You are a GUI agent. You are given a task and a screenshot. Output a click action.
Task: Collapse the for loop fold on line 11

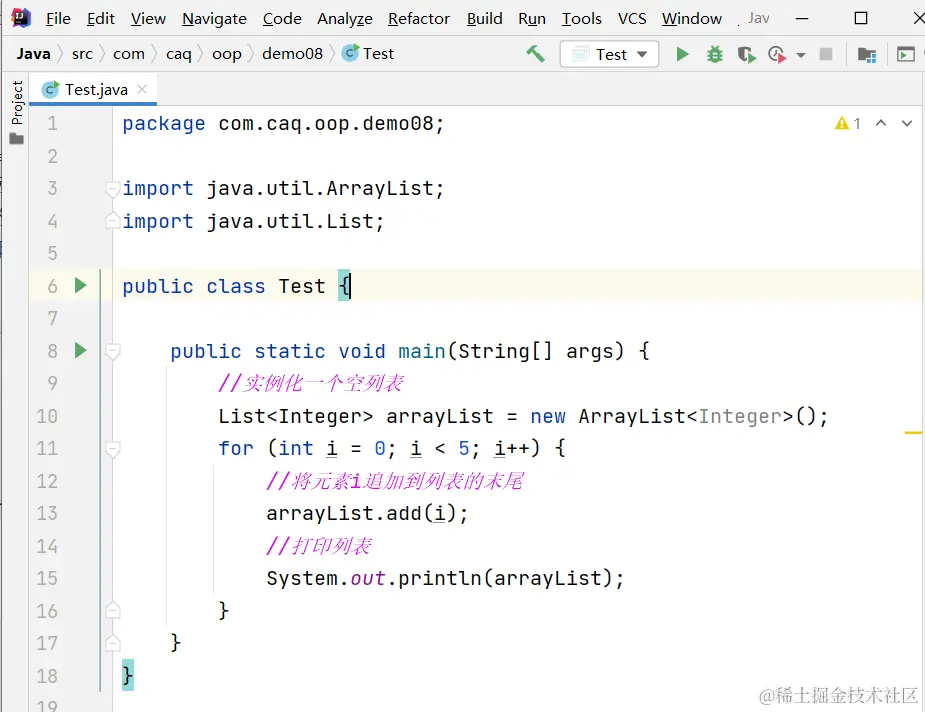click(112, 449)
